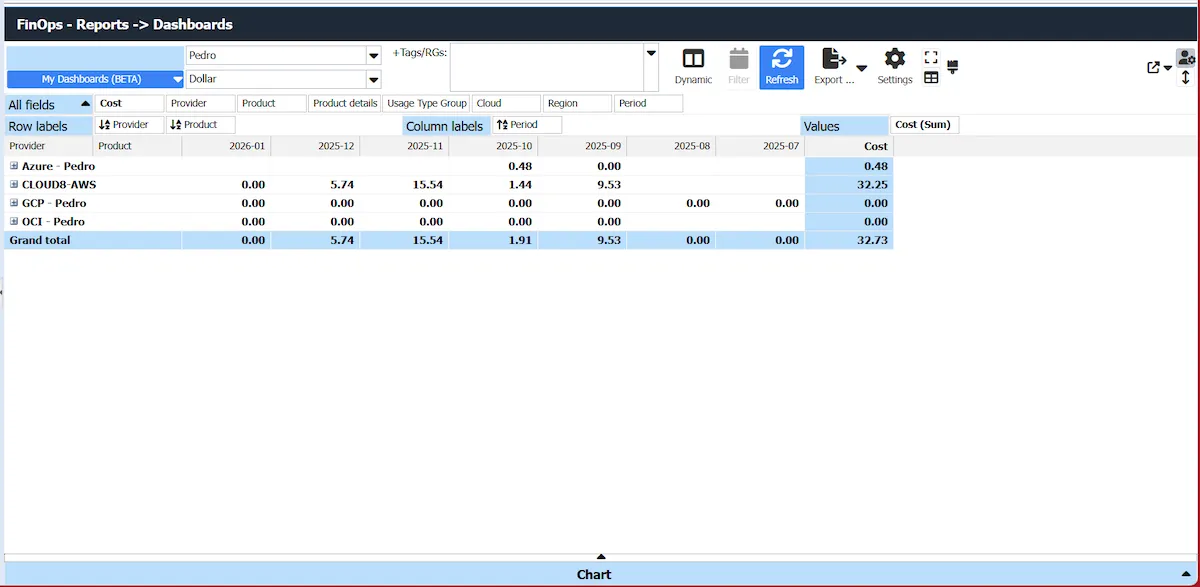Open the Pedro account dropdown
The height and width of the screenshot is (587, 1200).
(374, 56)
